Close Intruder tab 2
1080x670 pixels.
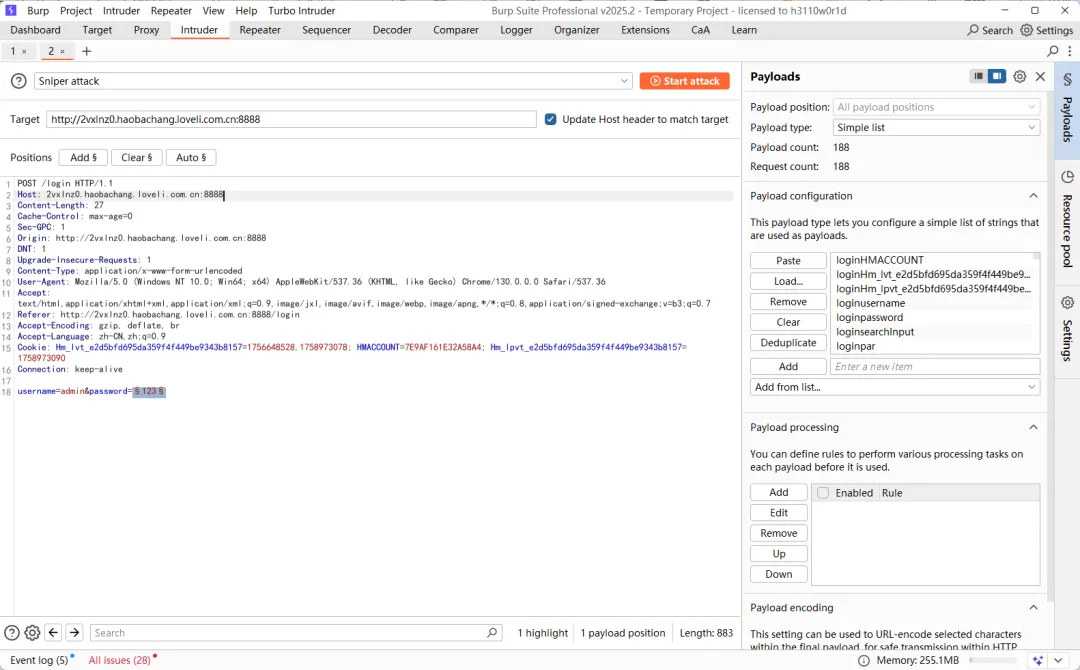click(62, 52)
